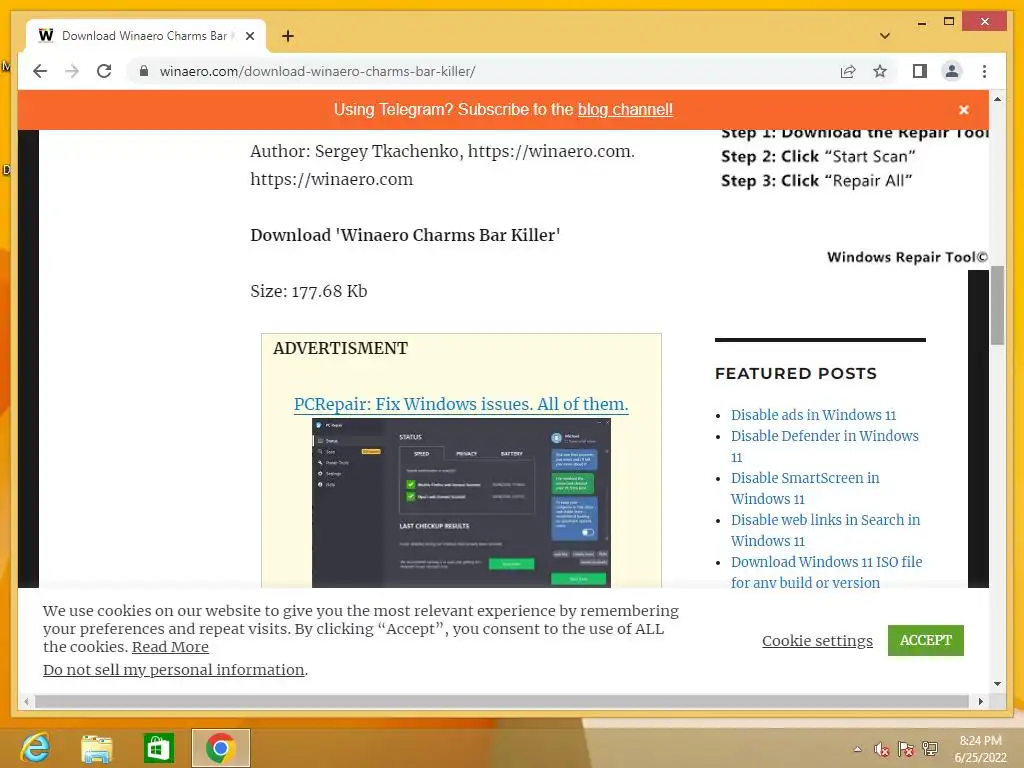Open the Chrome profile menu

coord(952,71)
